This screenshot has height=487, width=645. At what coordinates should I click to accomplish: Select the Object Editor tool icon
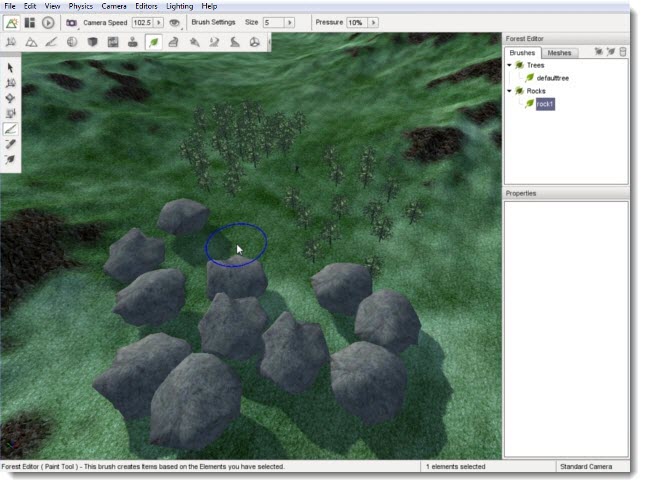pyautogui.click(x=11, y=42)
